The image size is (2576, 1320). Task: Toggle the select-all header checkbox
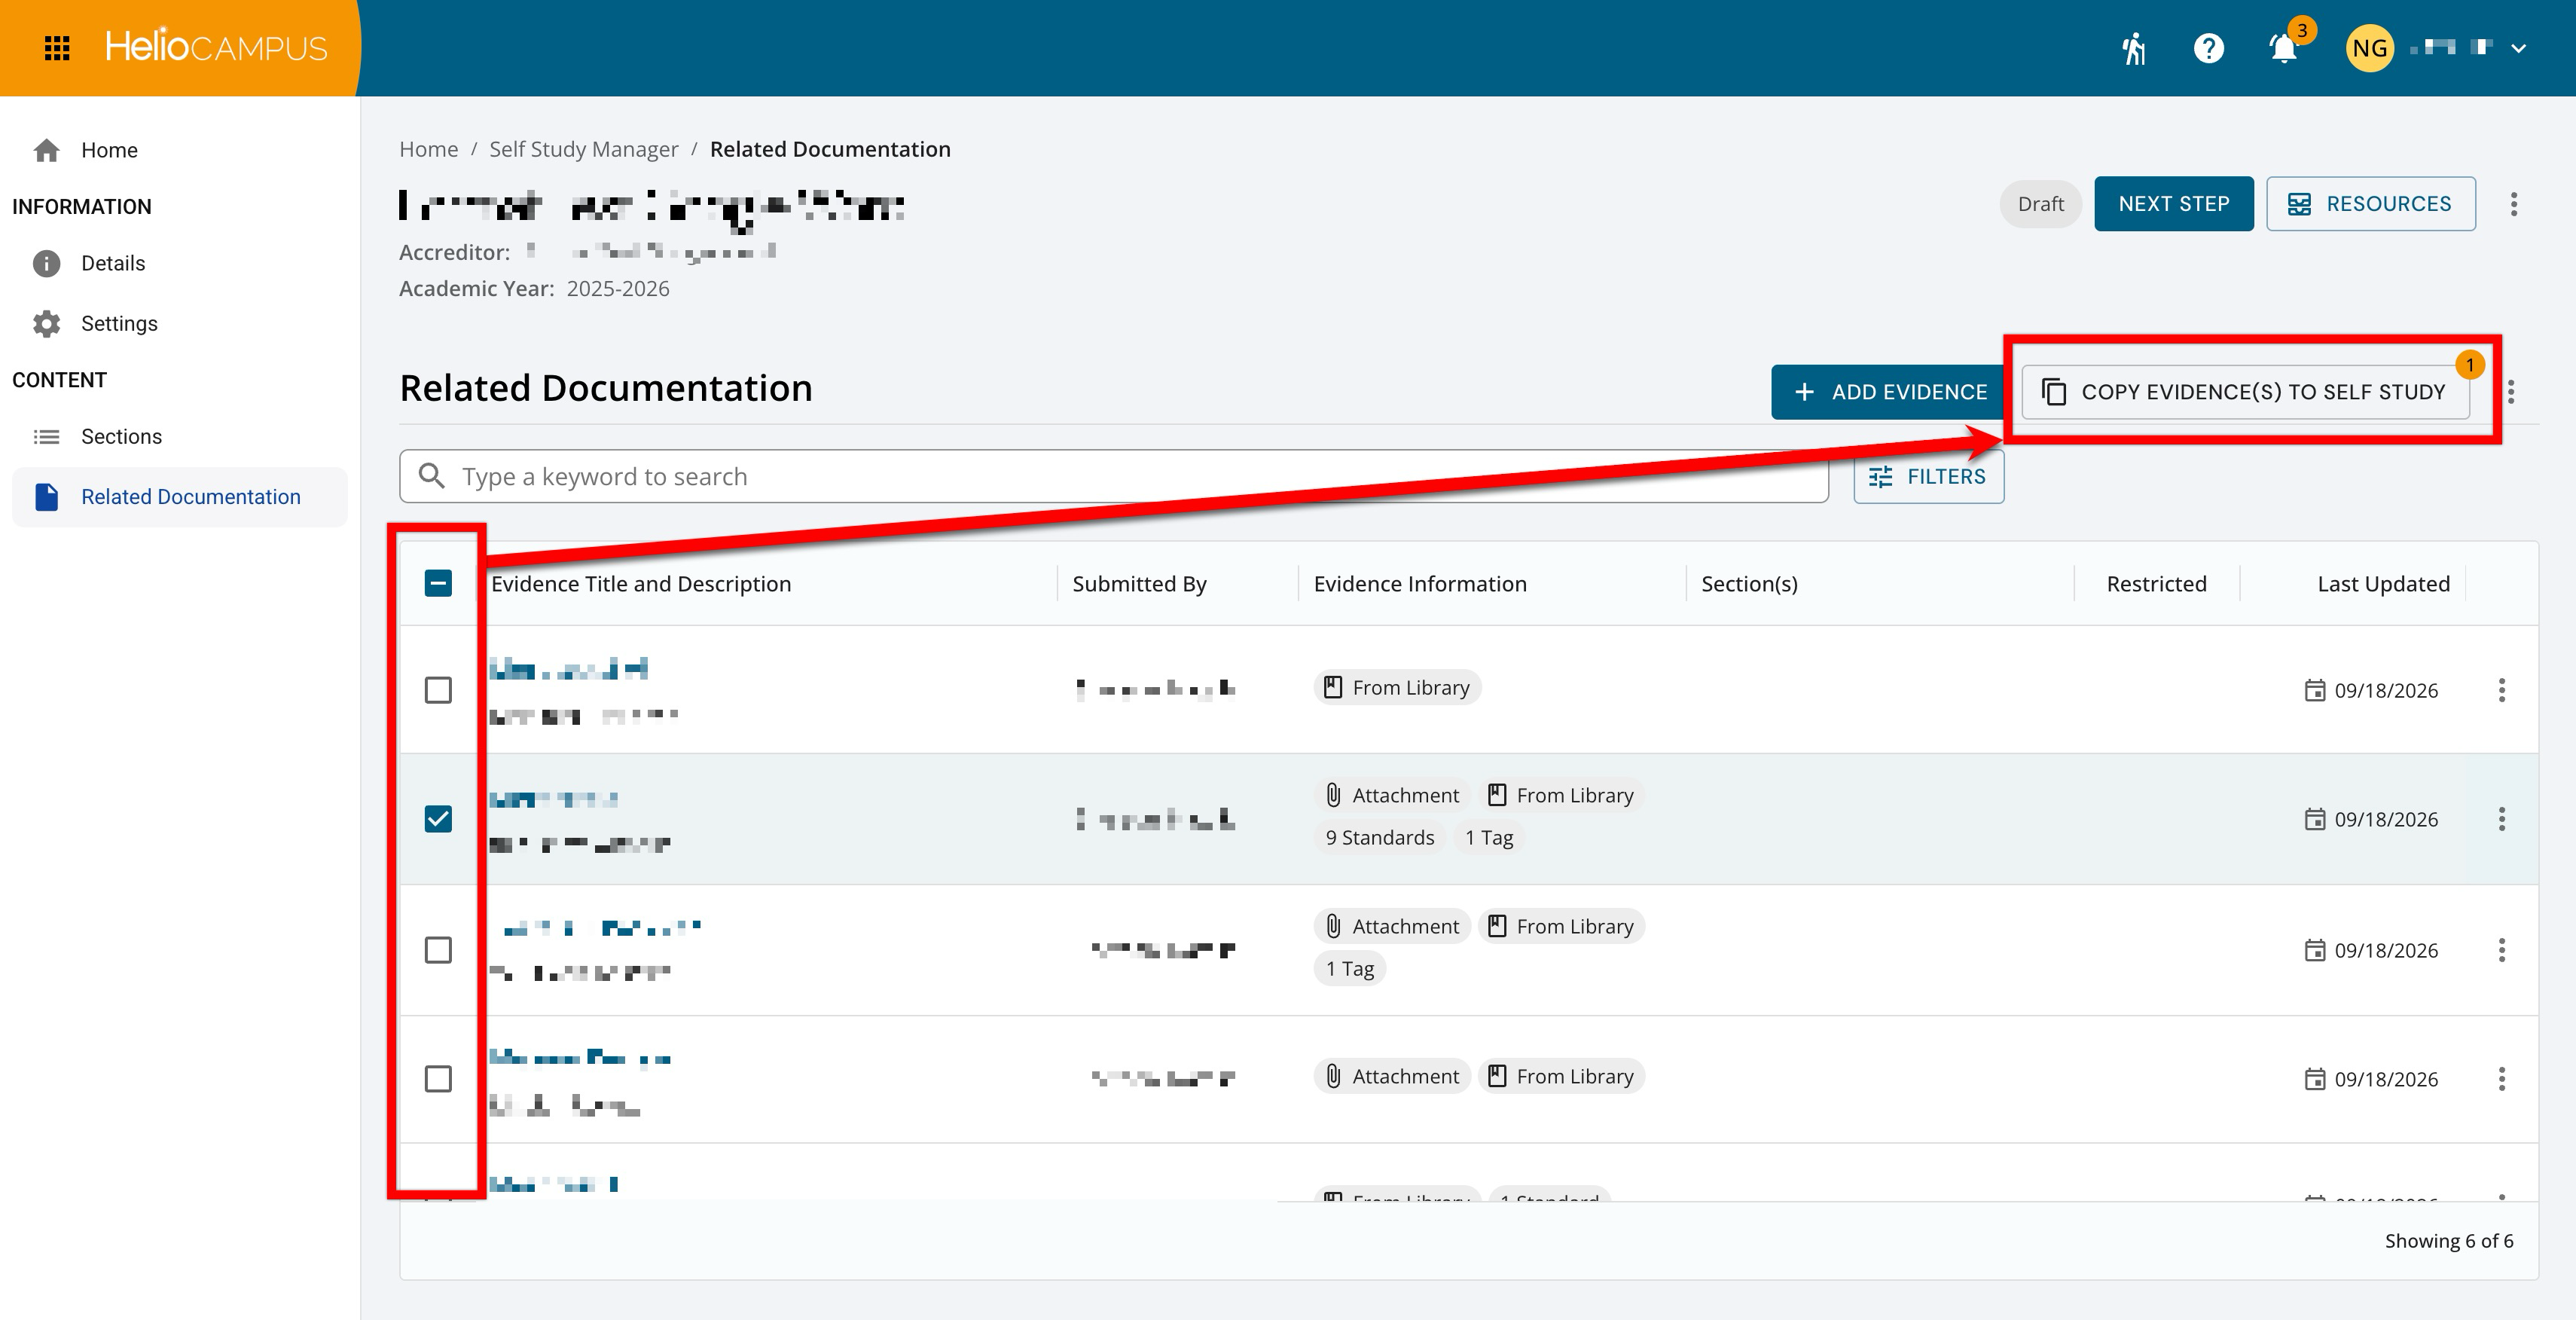[x=438, y=583]
